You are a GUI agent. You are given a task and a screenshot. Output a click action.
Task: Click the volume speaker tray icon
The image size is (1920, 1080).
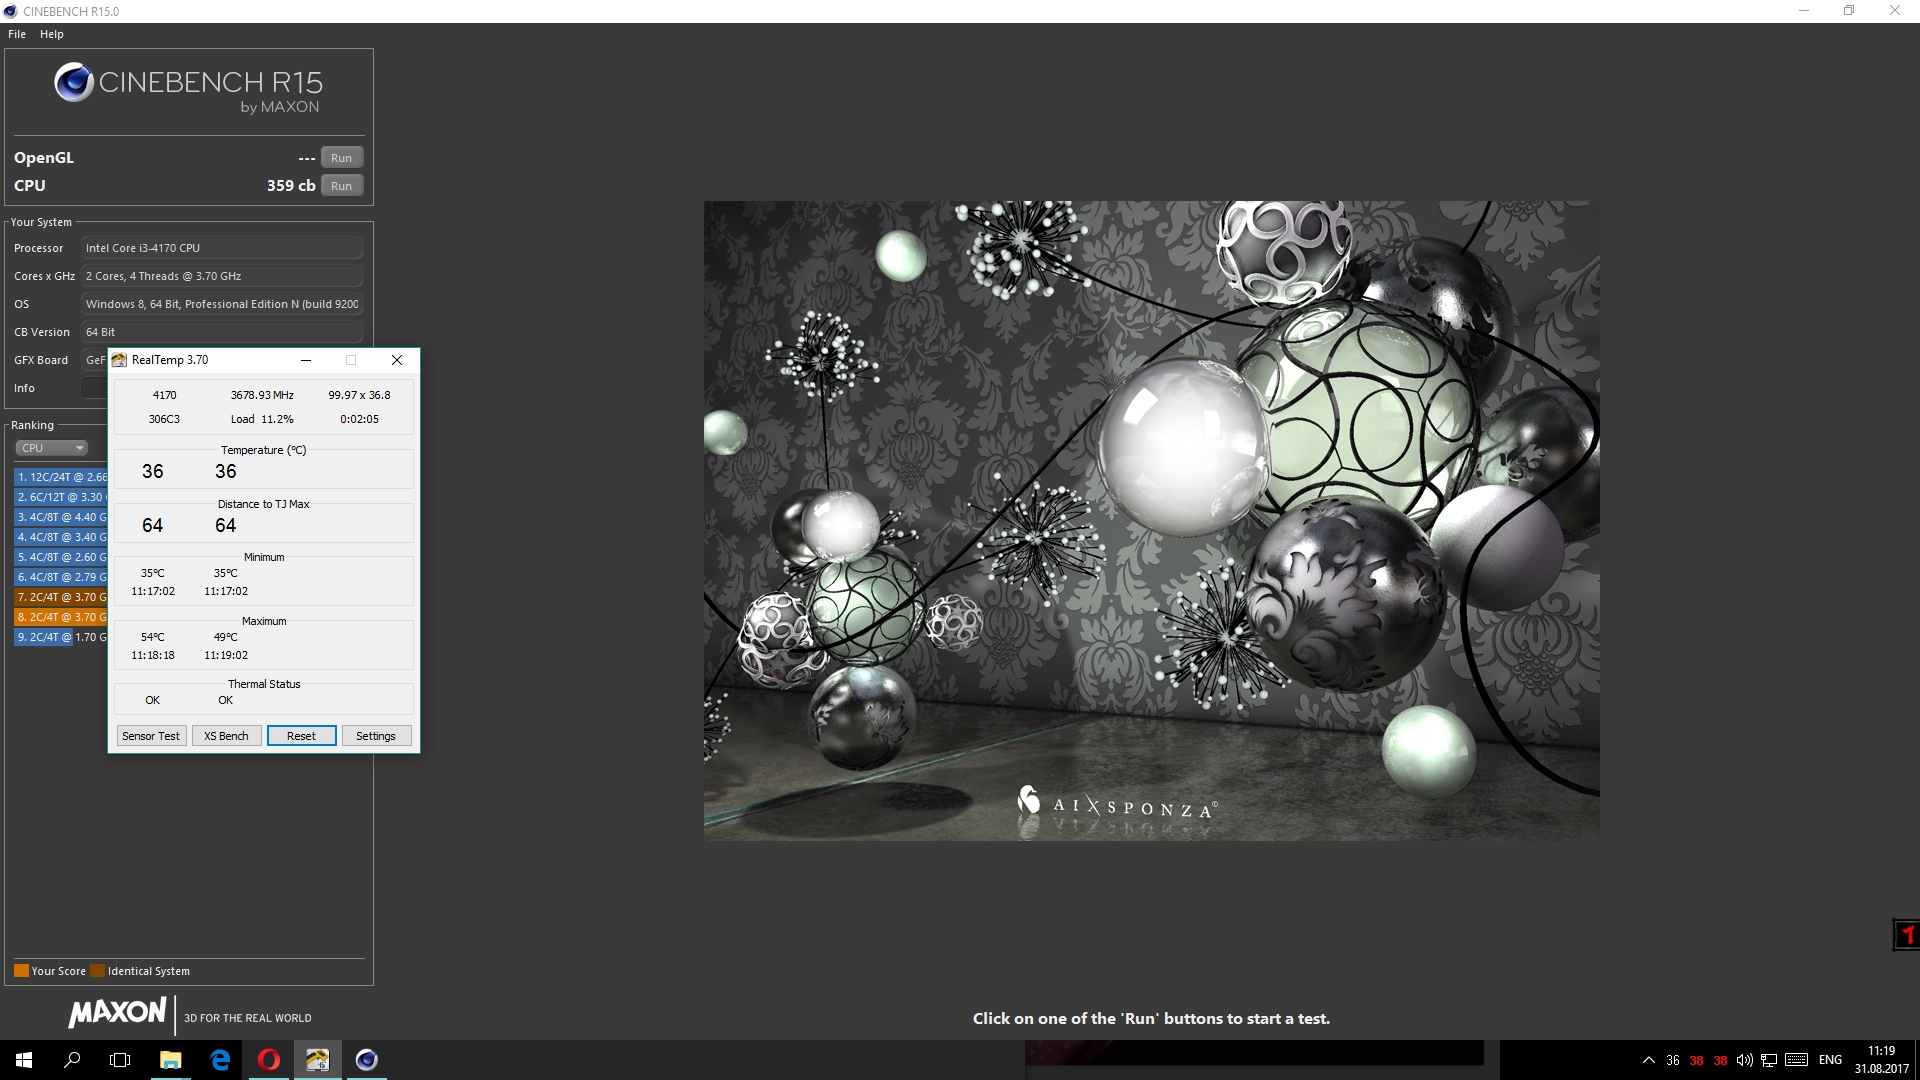point(1744,1060)
